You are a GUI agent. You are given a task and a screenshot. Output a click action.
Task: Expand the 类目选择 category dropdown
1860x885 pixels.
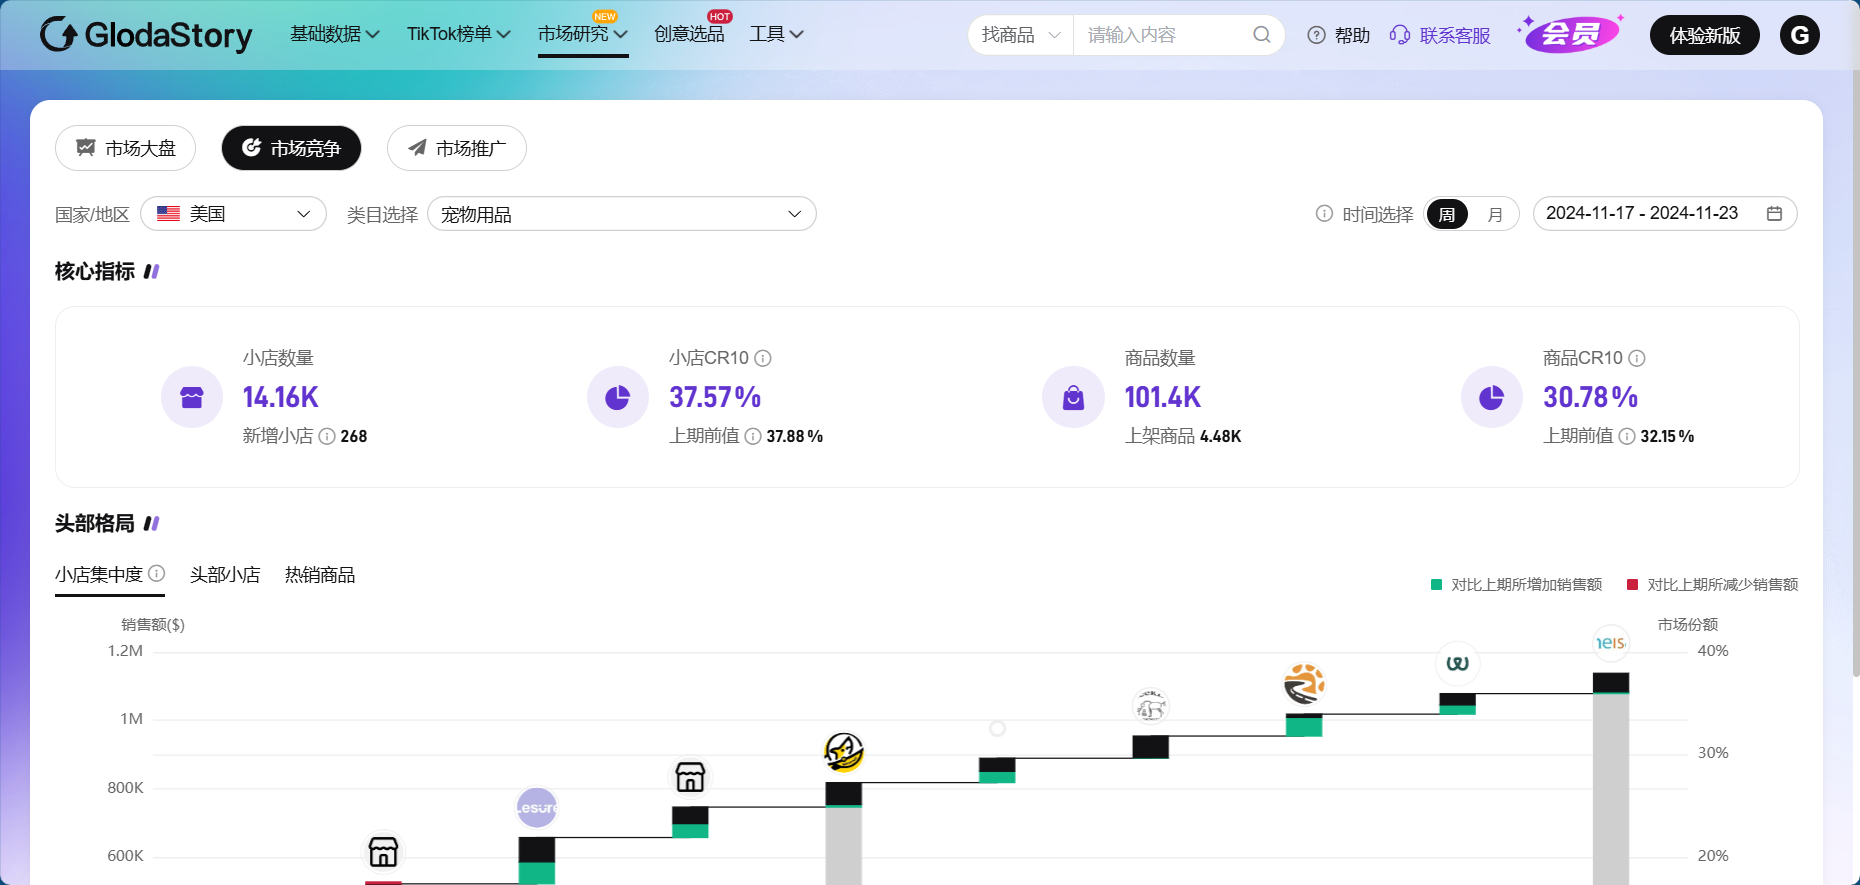pos(621,214)
